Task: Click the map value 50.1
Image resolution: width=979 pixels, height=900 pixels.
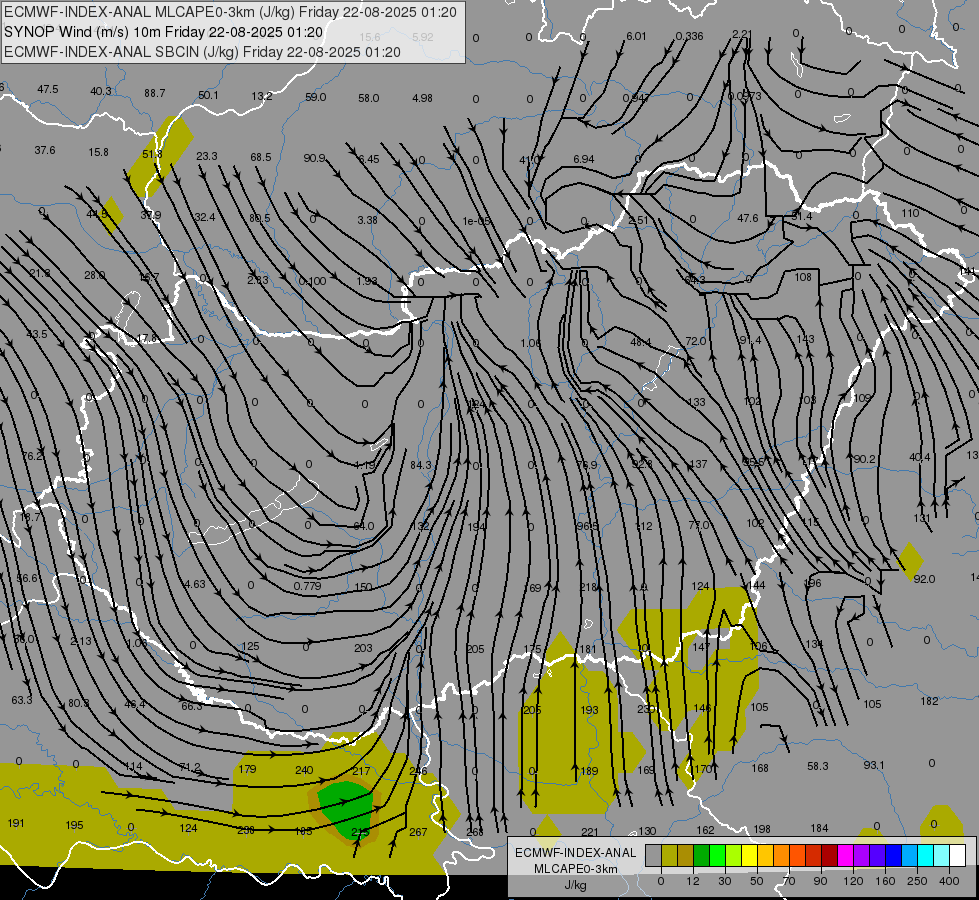Action: pos(208,95)
